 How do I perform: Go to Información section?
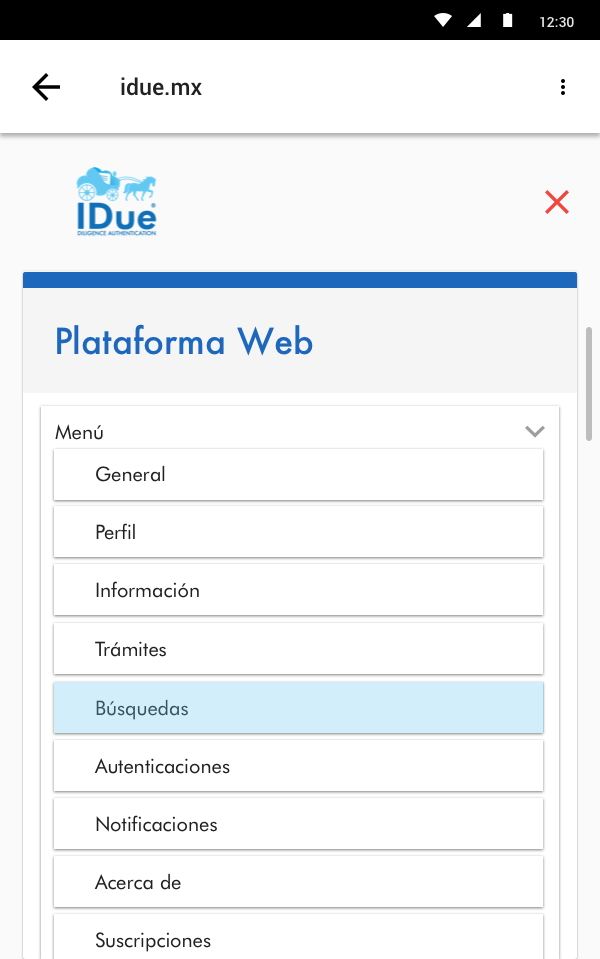[298, 591]
